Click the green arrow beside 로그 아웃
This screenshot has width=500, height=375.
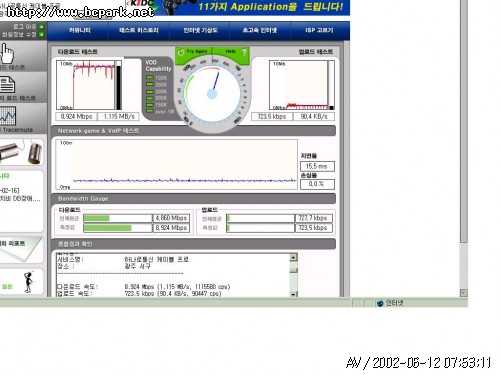click(x=41, y=26)
